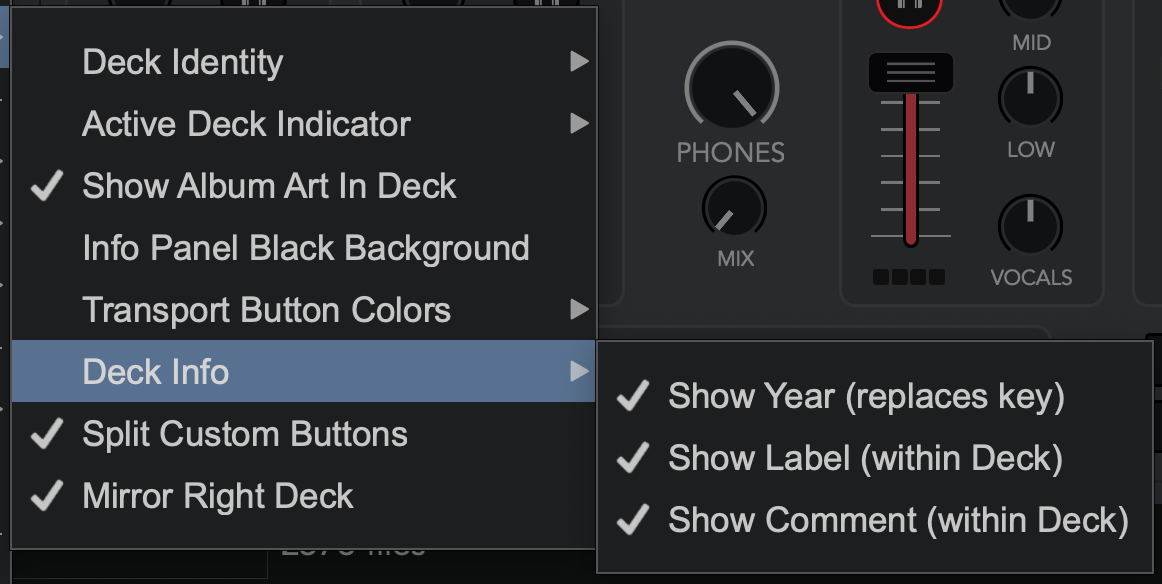Click the checkmark beside Show Album Art
1162x584 pixels.
(47, 186)
